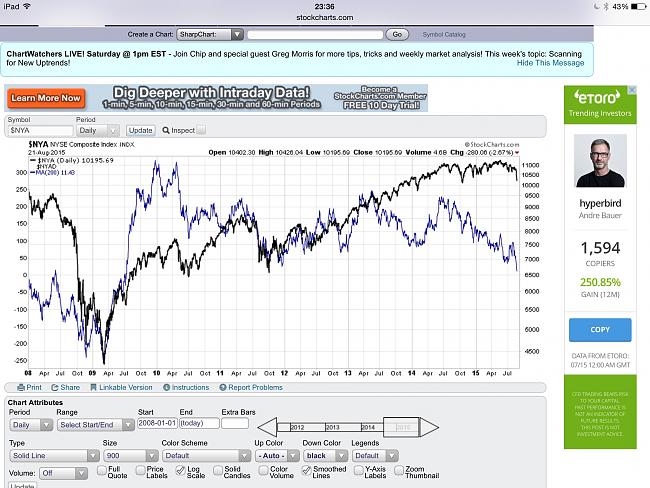Toggle the Smoothed Lines checkbox
This screenshot has height=488, width=650.
click(307, 470)
